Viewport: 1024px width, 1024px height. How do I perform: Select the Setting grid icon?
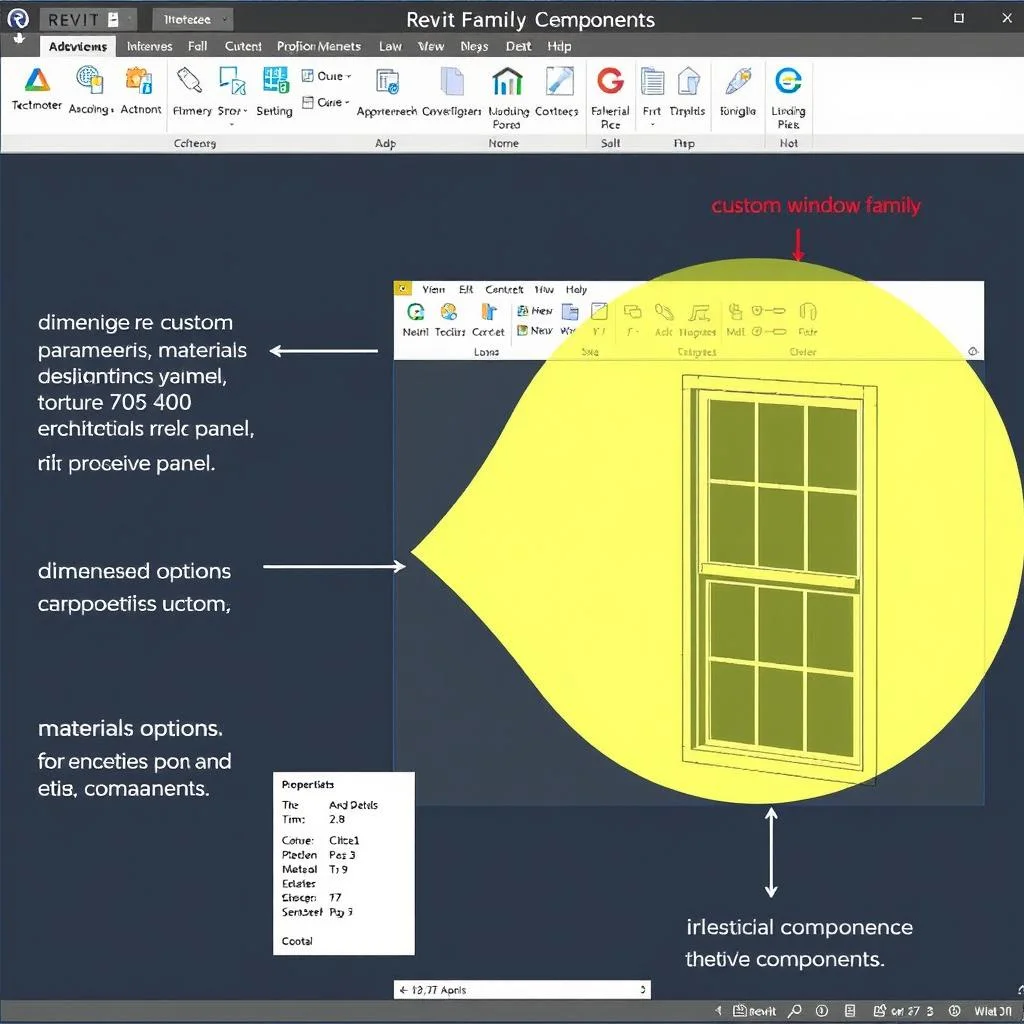274,80
